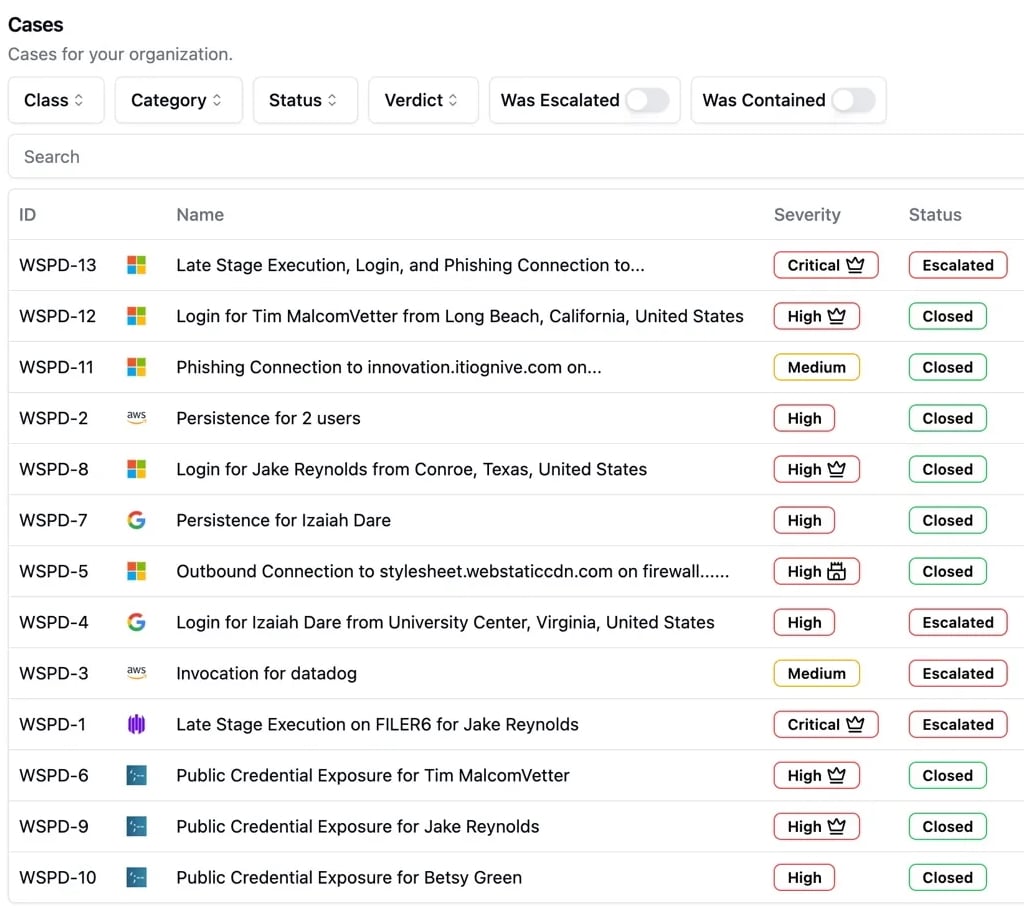Click Microsoft icon in WSPD-5 row
Viewport: 1024px width, 906px height.
136,572
